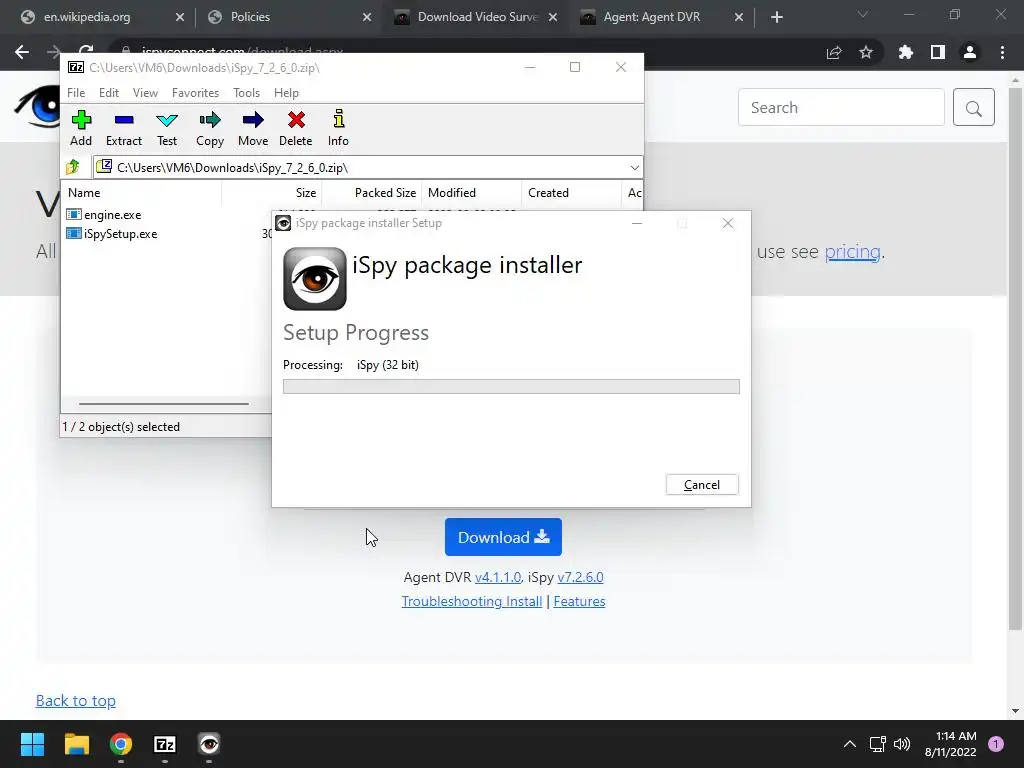Image resolution: width=1024 pixels, height=768 pixels.
Task: Toggle Chrome side panel
Action: click(938, 52)
